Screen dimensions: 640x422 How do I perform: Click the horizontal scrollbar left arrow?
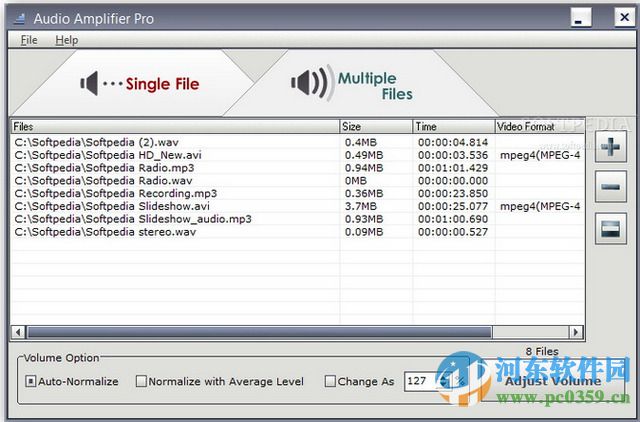click(x=18, y=332)
